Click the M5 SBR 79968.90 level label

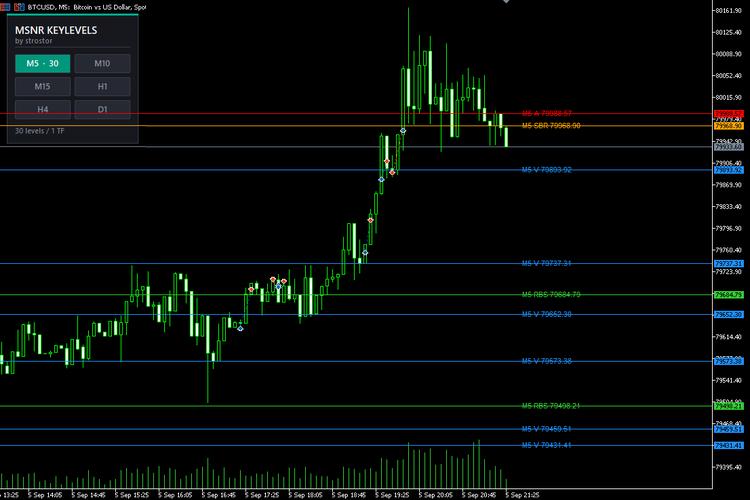(551, 125)
